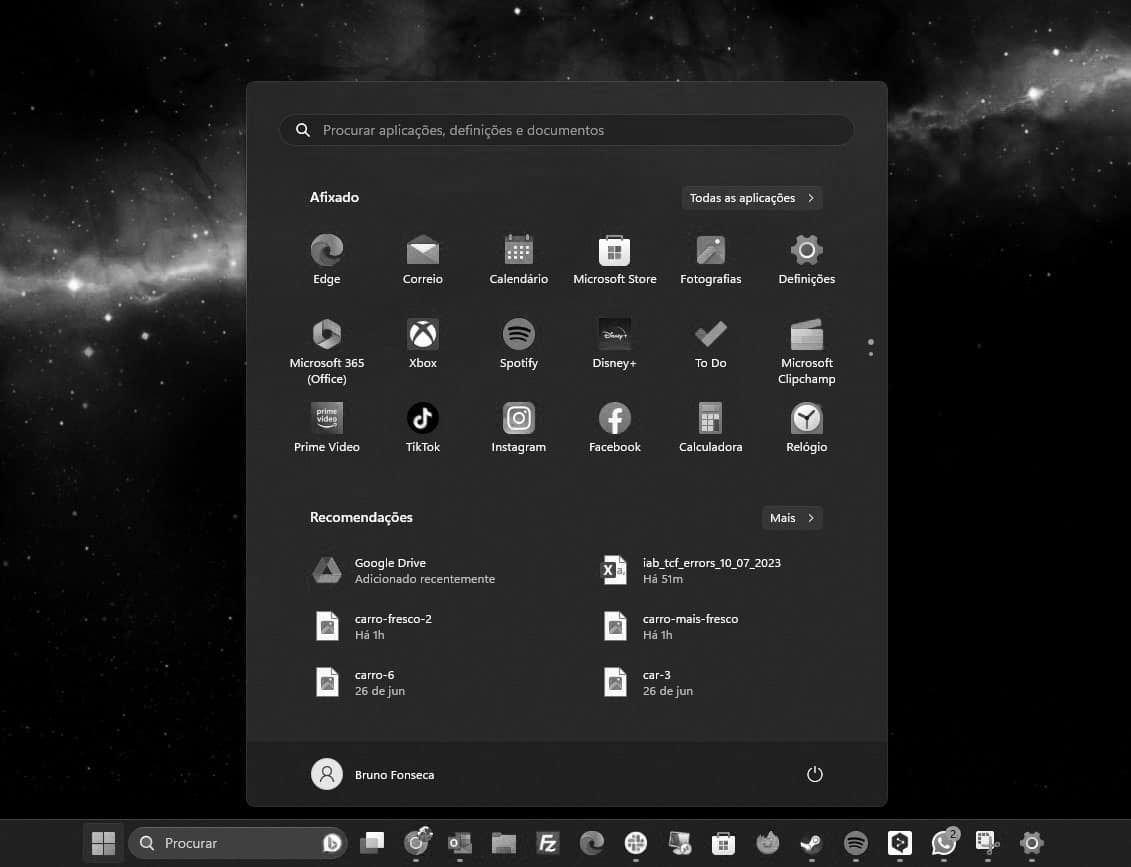
Task: Expand Mais recommendations
Action: click(792, 518)
